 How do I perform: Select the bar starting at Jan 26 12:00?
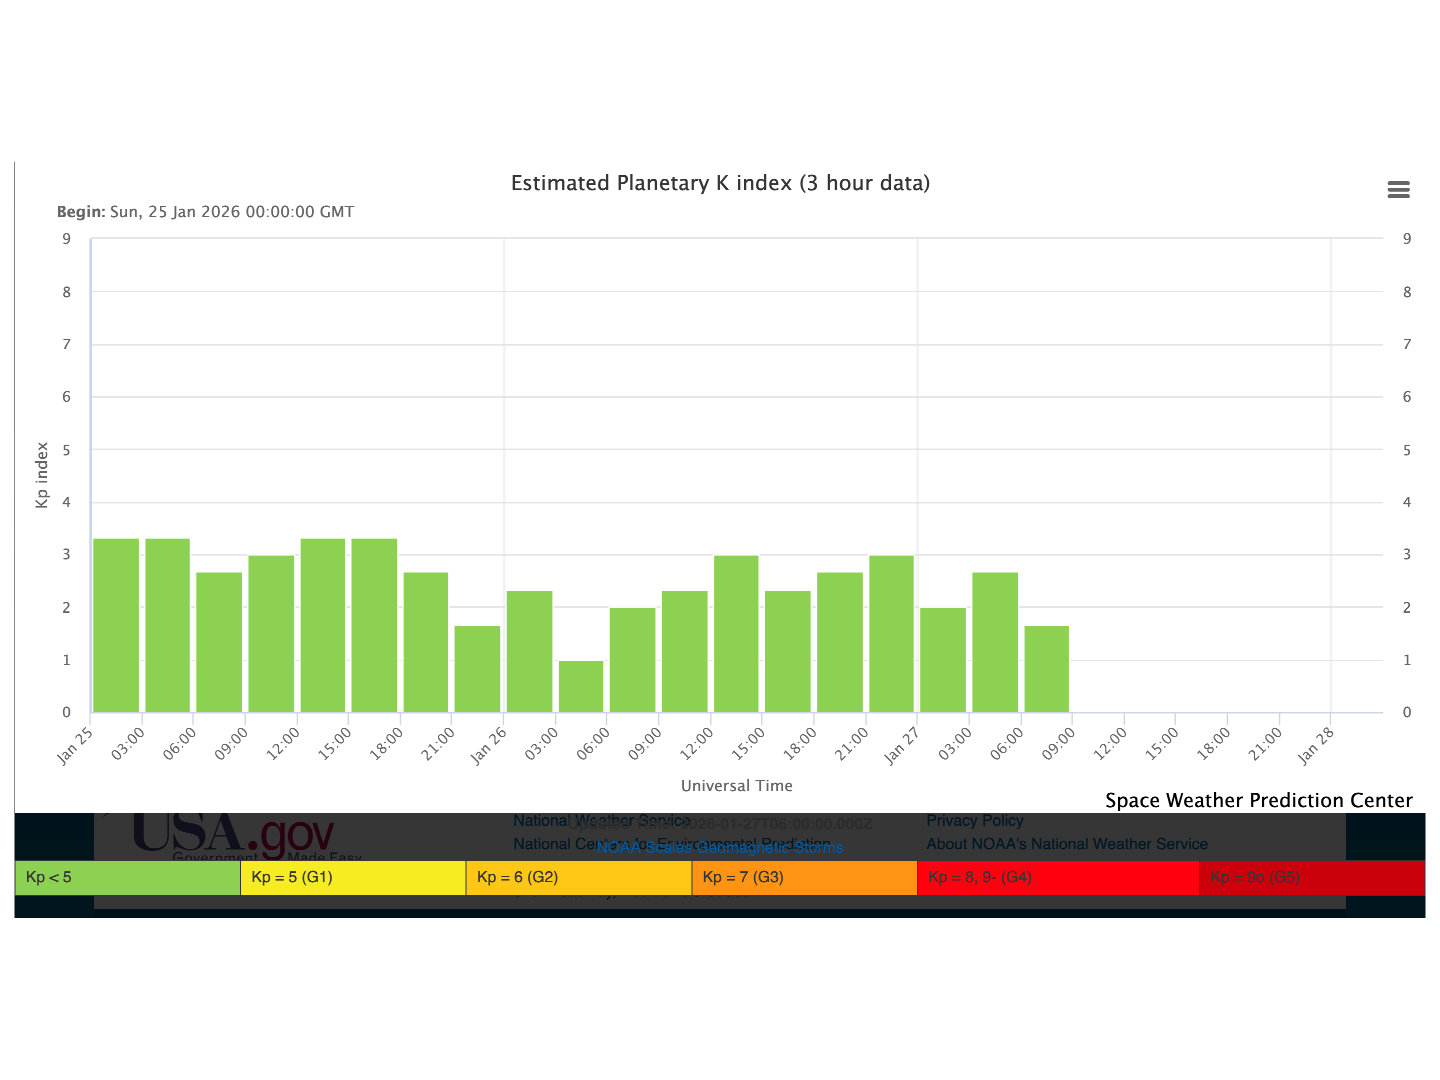pos(736,634)
